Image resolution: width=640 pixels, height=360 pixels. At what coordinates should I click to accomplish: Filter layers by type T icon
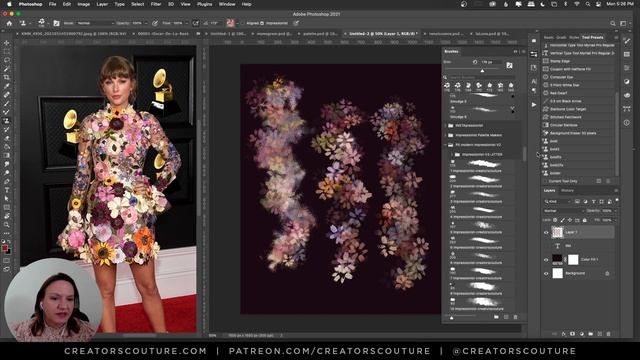coord(593,202)
